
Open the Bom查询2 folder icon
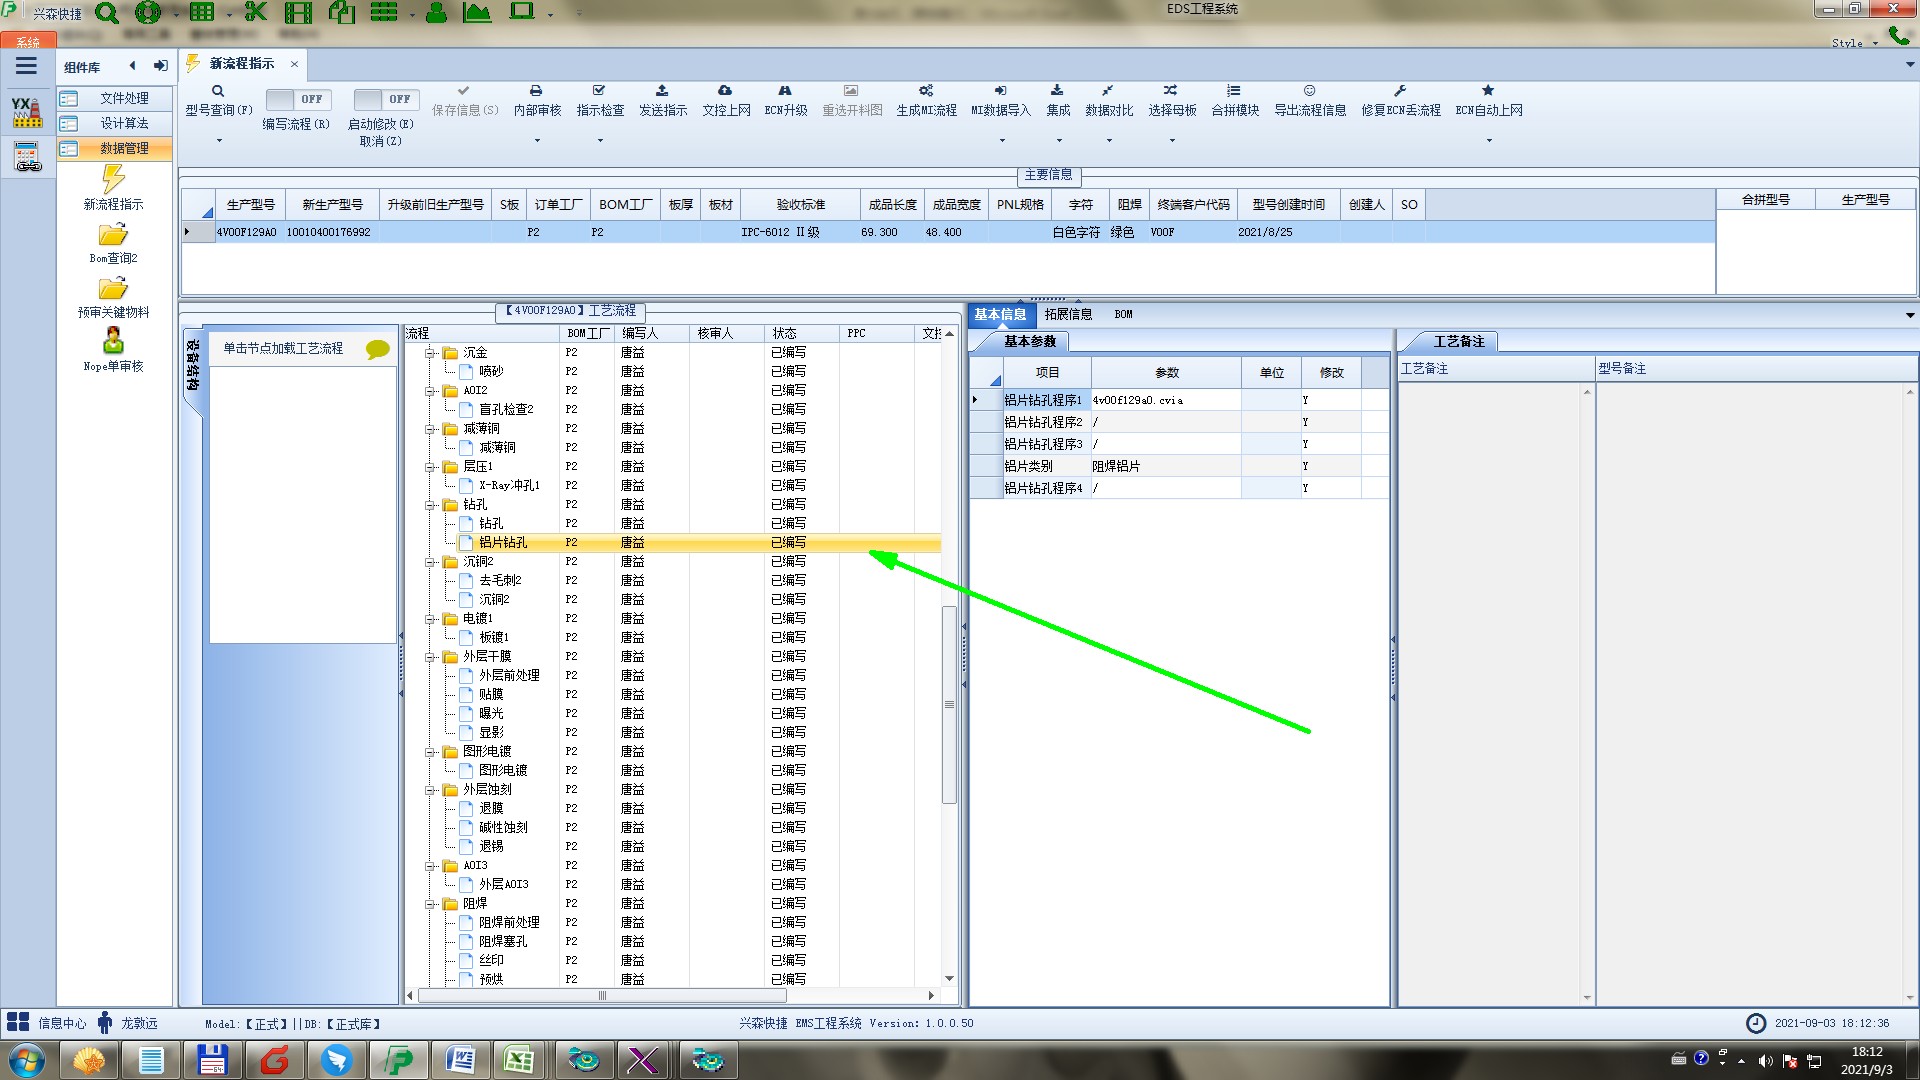tap(113, 235)
